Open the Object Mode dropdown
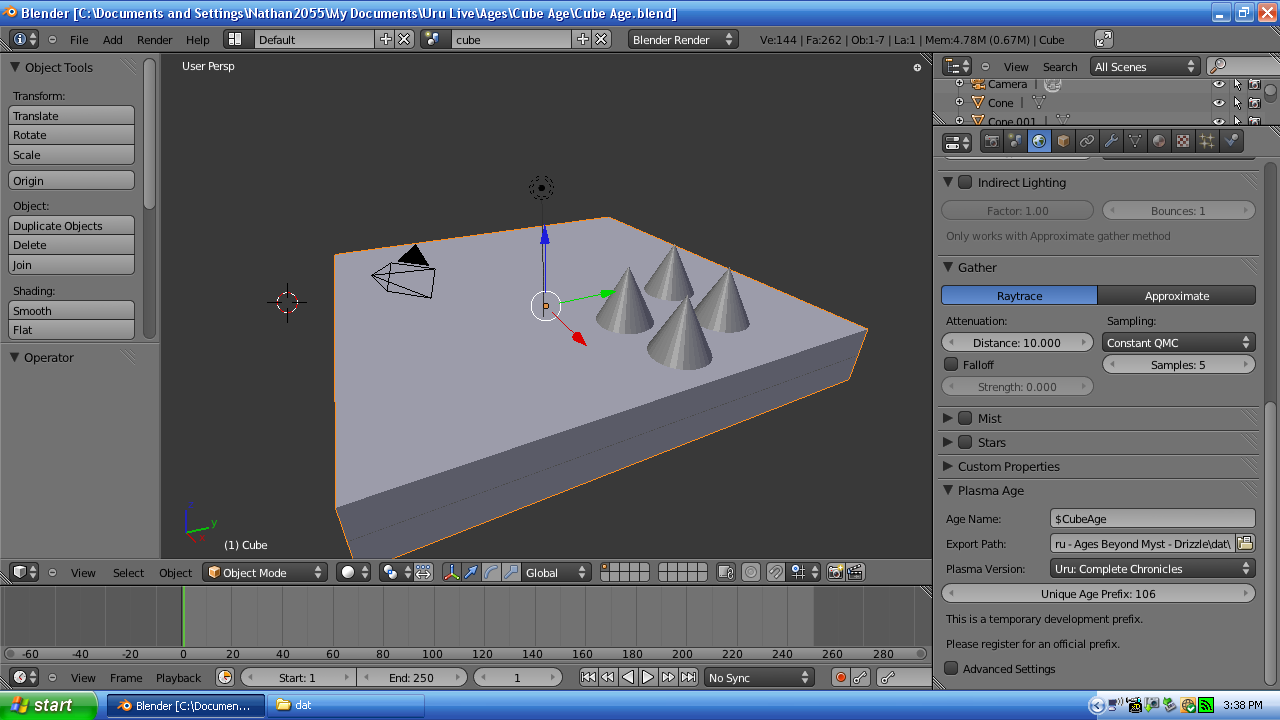Viewport: 1280px width, 720px height. [x=265, y=572]
